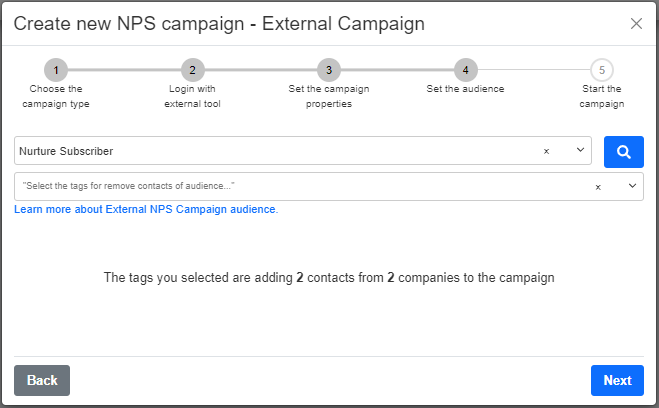
Task: Select the step 3 circle indicator
Action: 329,70
